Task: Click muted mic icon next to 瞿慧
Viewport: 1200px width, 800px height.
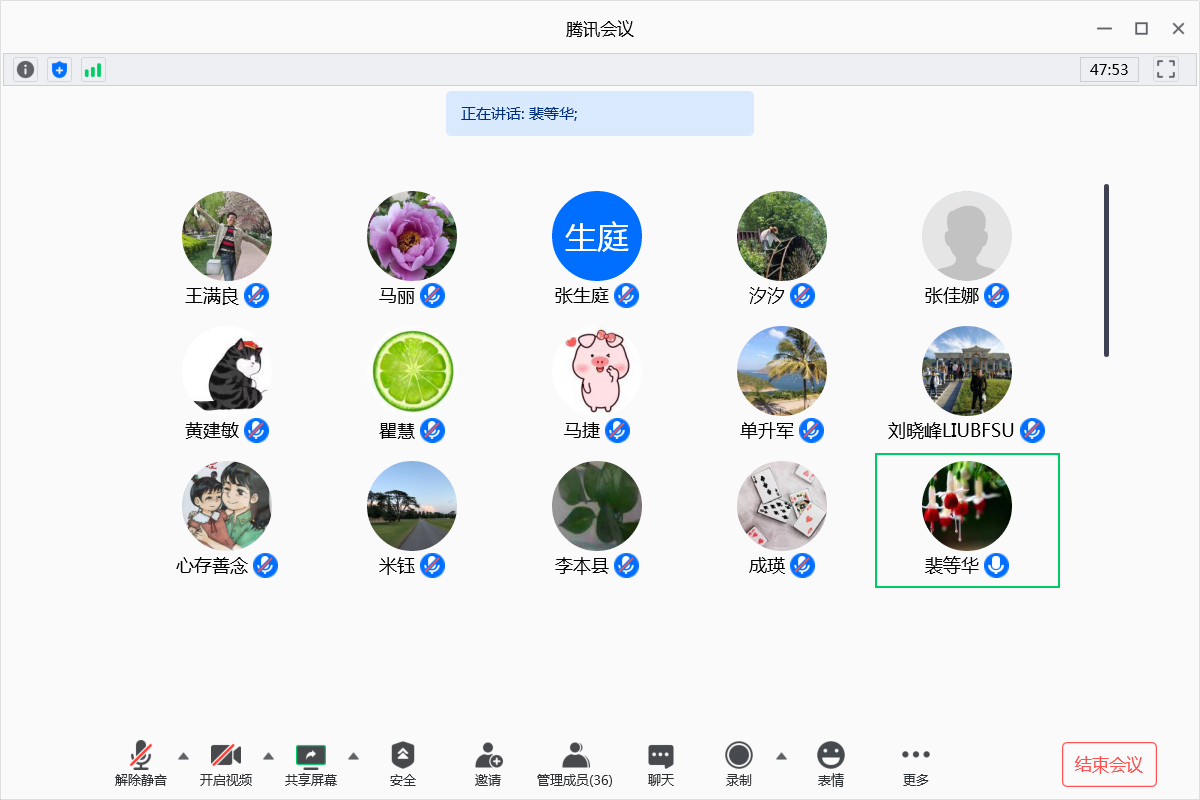Action: click(432, 430)
